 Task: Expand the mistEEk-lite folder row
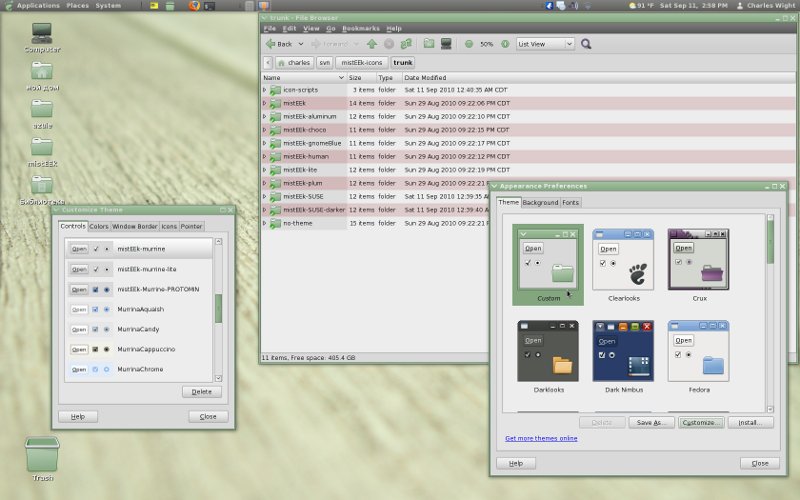click(x=265, y=170)
